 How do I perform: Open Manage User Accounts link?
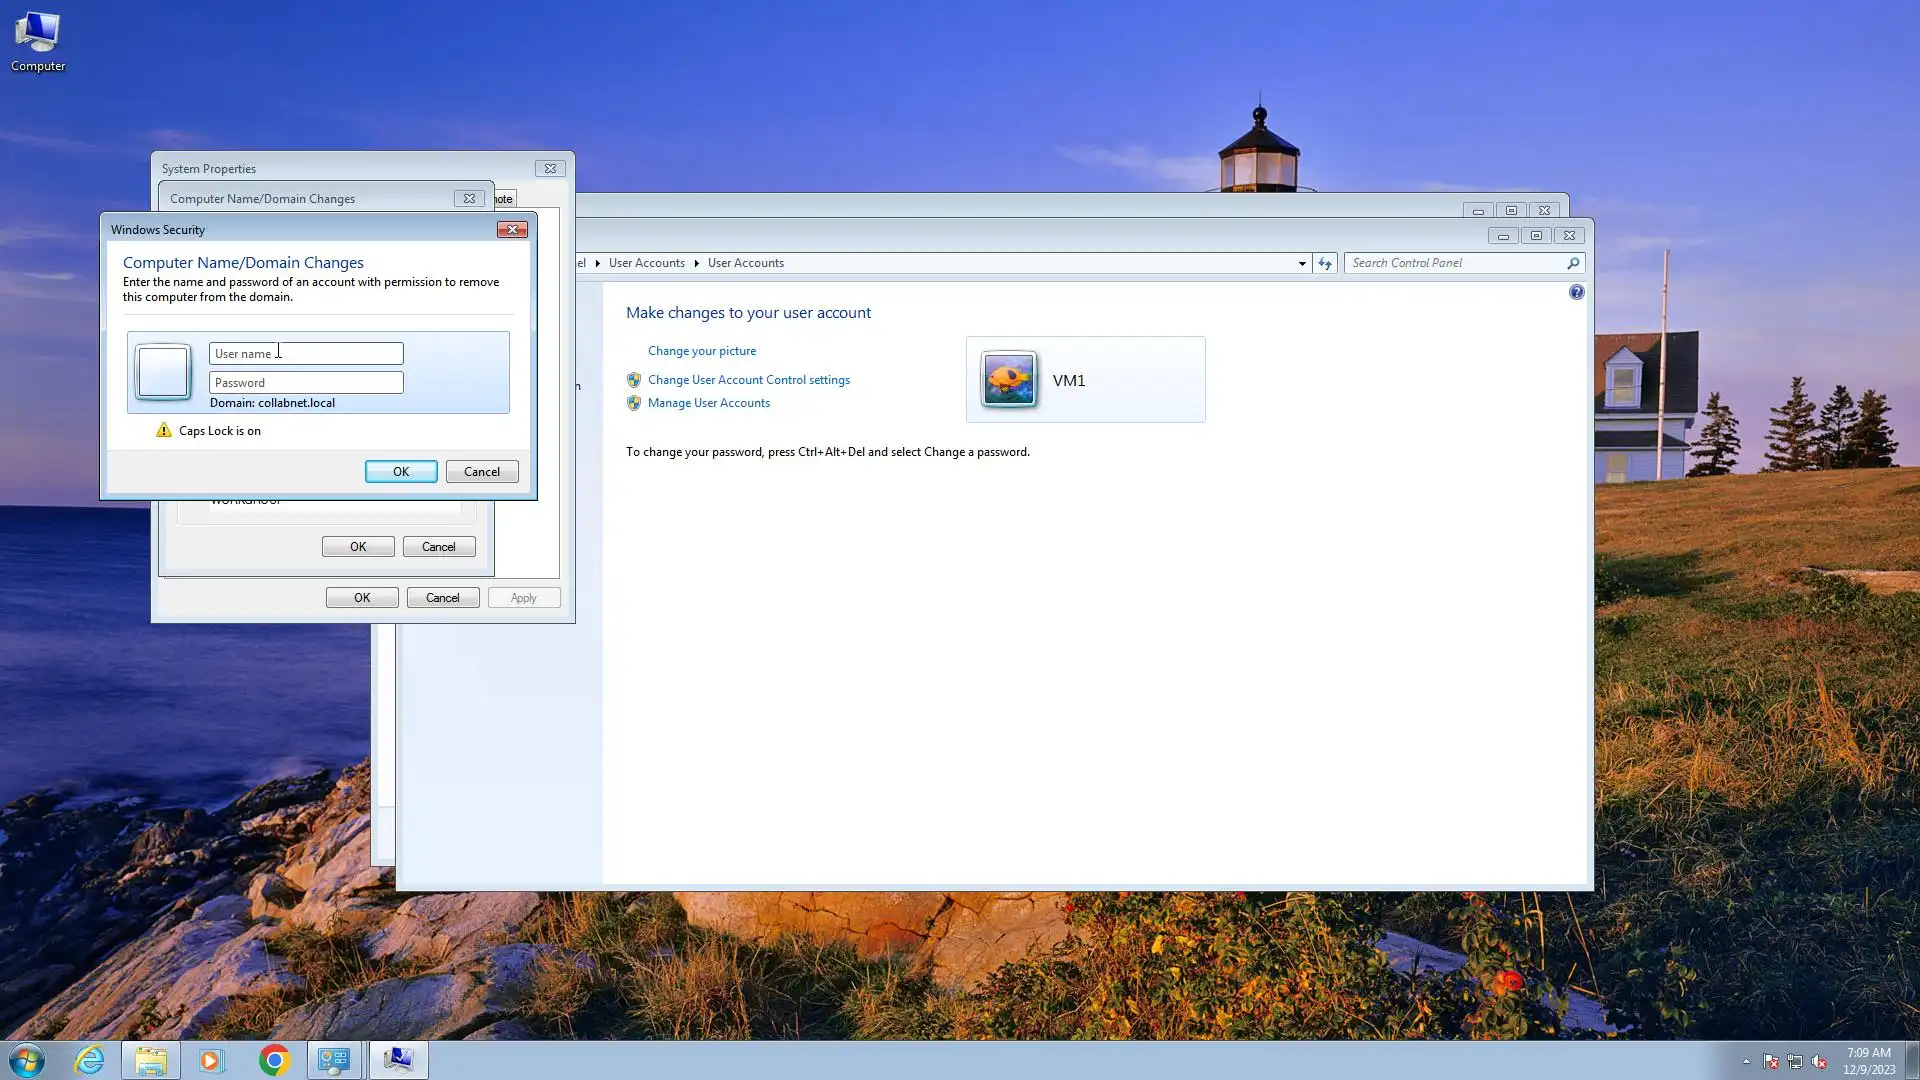[708, 403]
